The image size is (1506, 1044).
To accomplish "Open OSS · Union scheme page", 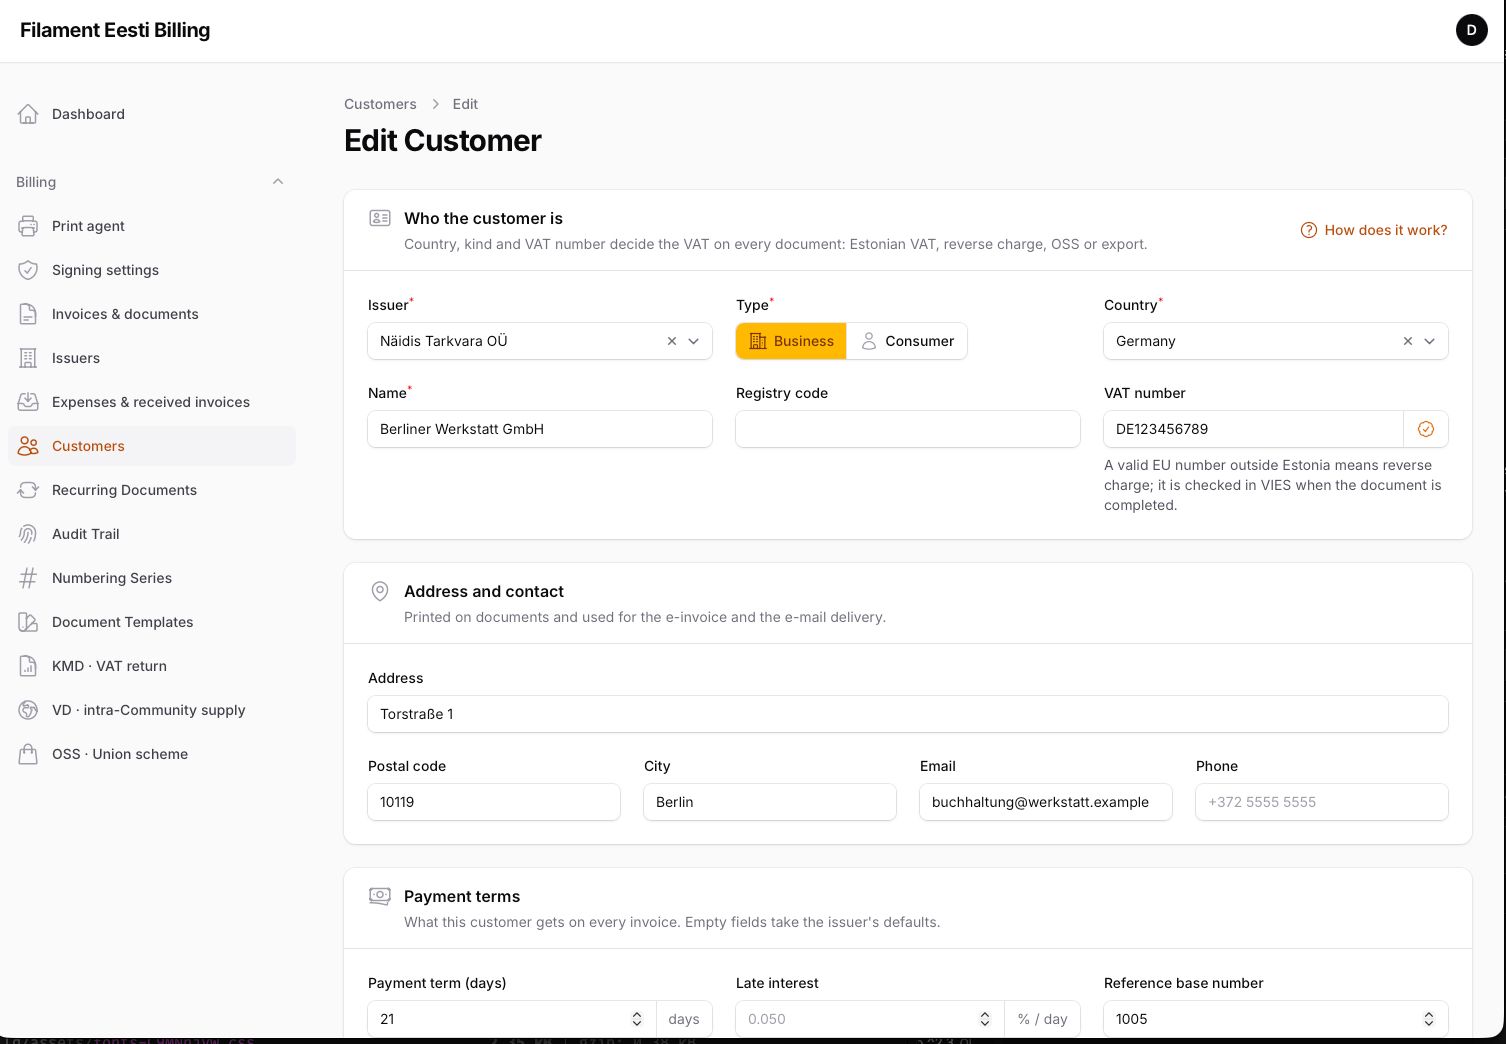I will coord(152,754).
